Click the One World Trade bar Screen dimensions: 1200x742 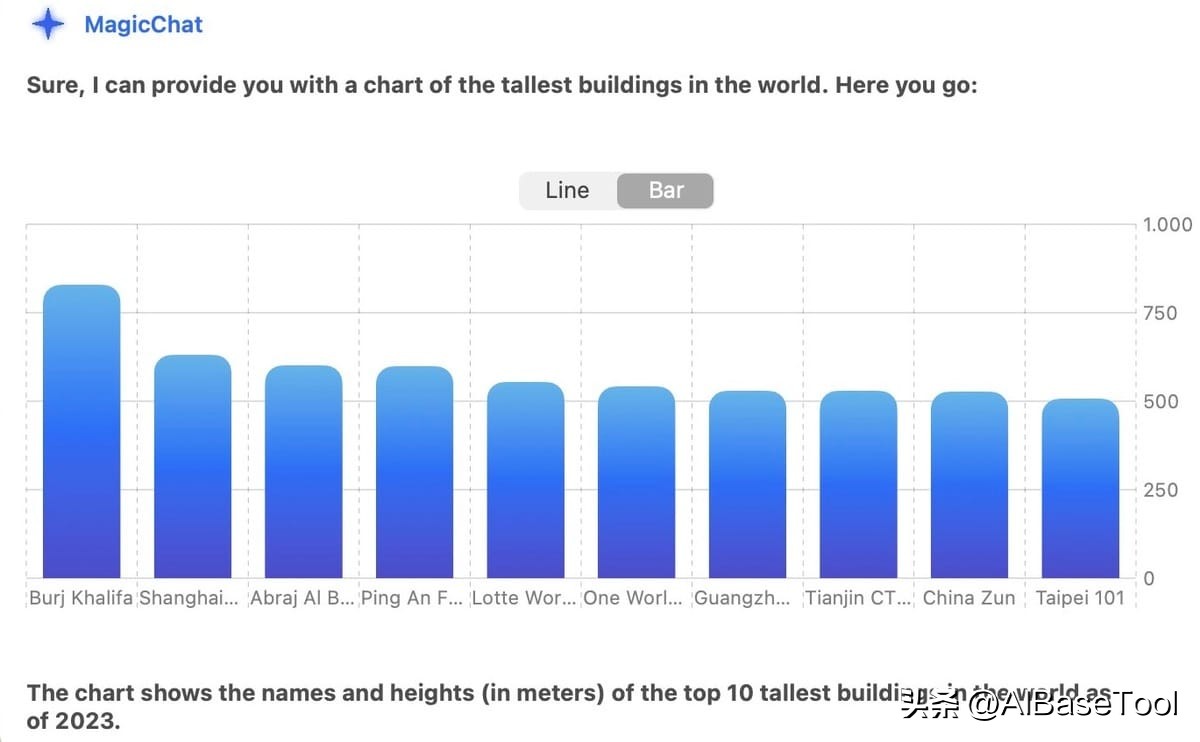coord(636,482)
